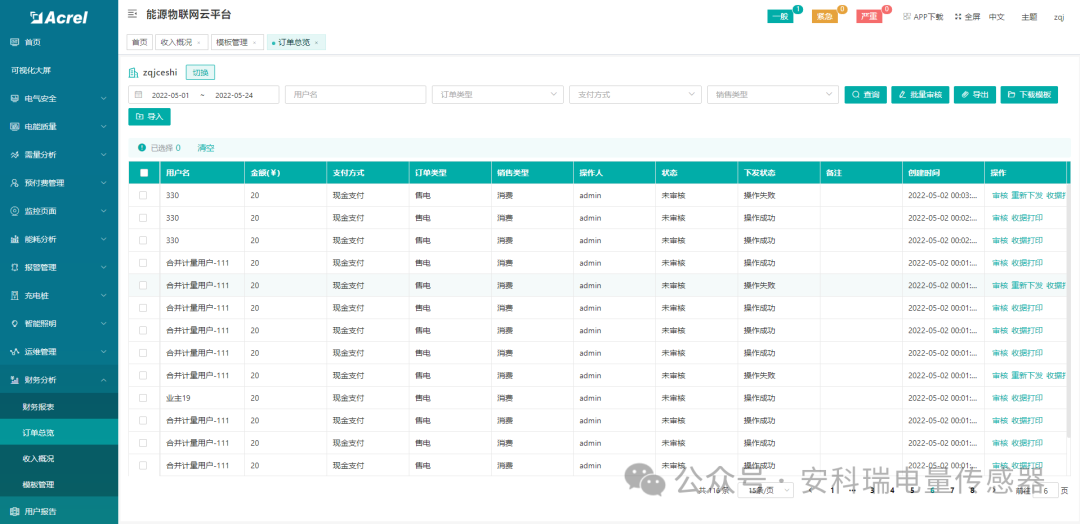Click the 预付费管理 sidebar icon
The height and width of the screenshot is (524, 1080).
(14, 183)
